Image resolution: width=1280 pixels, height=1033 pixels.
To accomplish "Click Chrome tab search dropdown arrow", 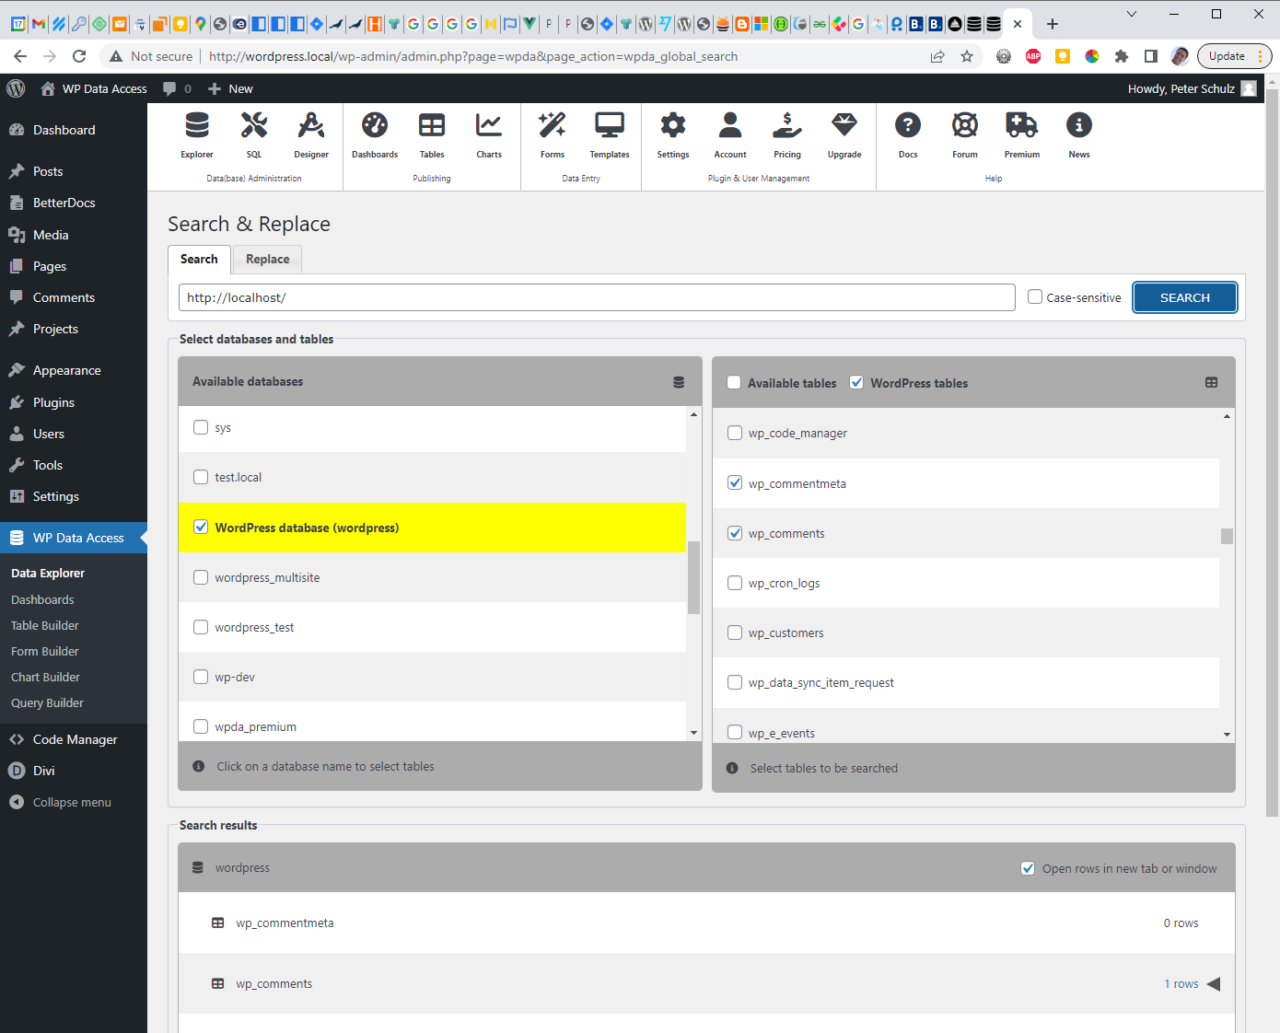I will click(x=1131, y=14).
